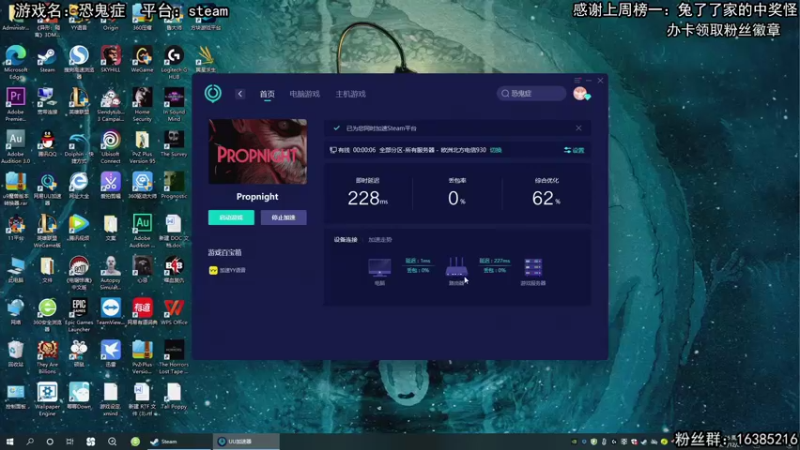Open taskbar search magnifier
This screenshot has width=800, height=450.
[30, 441]
